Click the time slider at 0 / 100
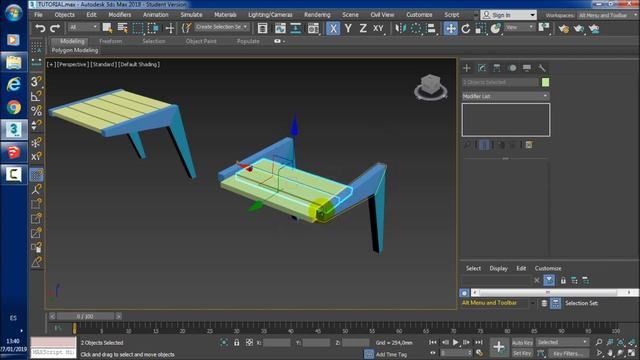Viewport: 640px width, 360px height. (85, 316)
